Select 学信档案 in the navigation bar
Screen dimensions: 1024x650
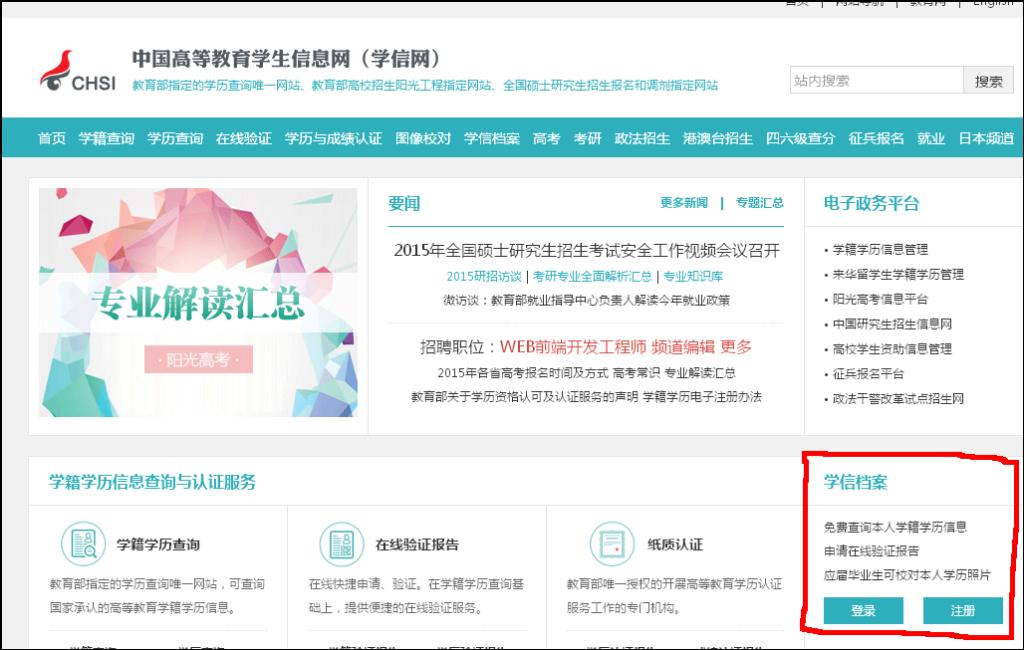[491, 138]
